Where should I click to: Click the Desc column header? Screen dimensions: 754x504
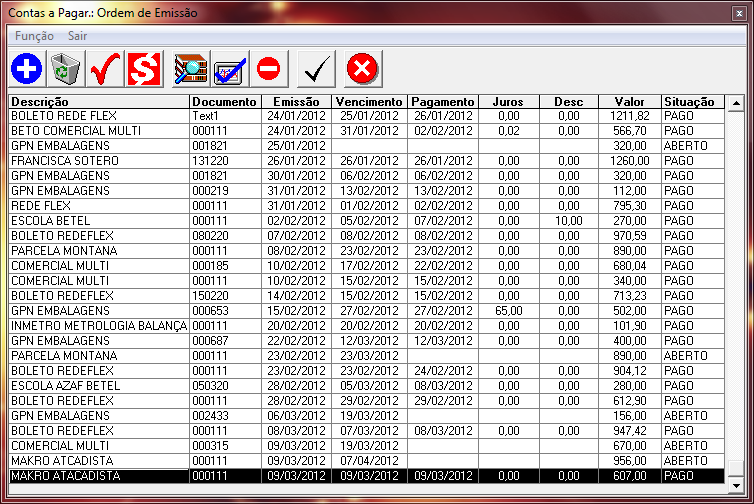pos(568,102)
